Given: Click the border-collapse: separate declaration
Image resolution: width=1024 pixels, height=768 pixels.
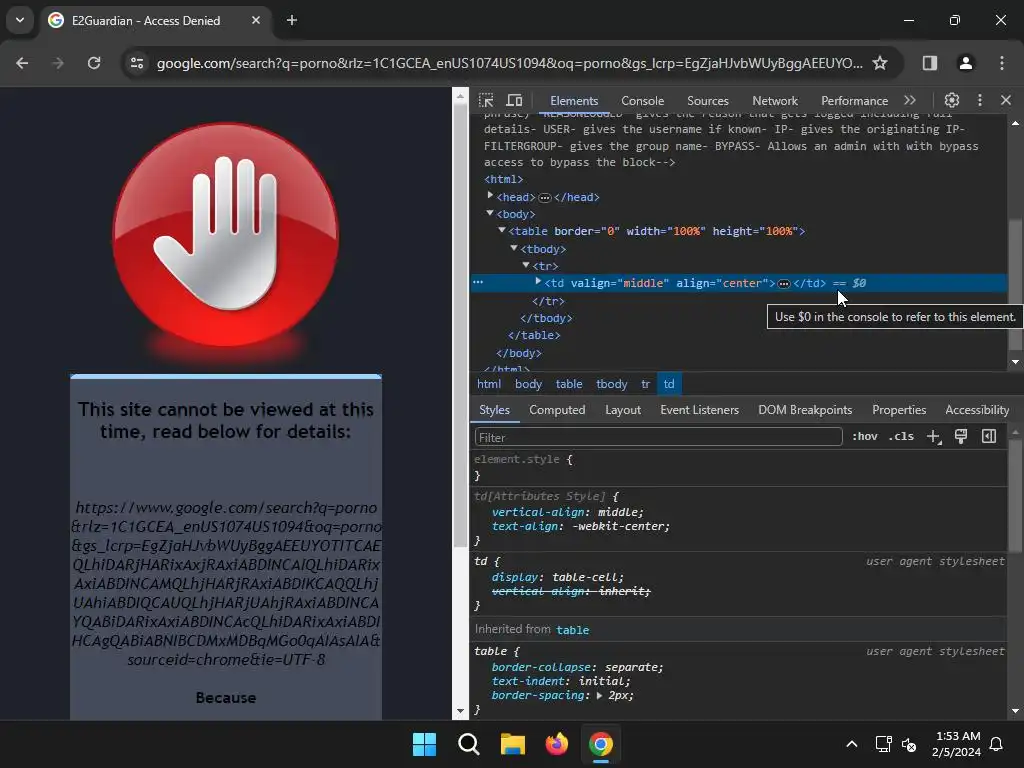Looking at the screenshot, I should click(x=577, y=667).
